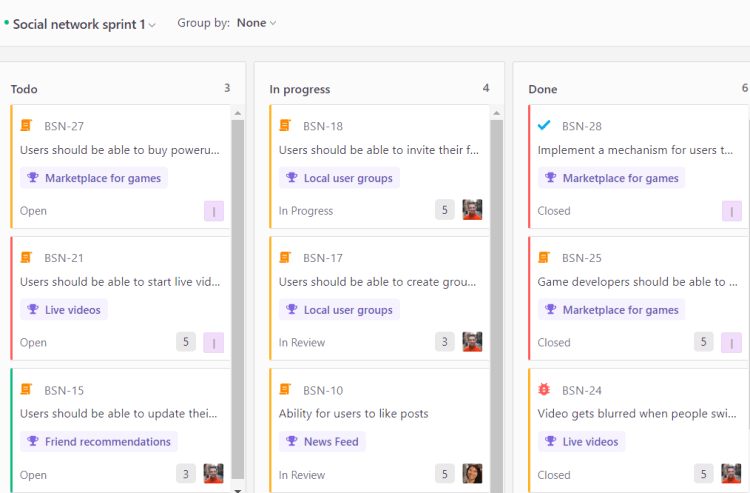Click assignee avatar on BSN-10 card

(x=472, y=474)
